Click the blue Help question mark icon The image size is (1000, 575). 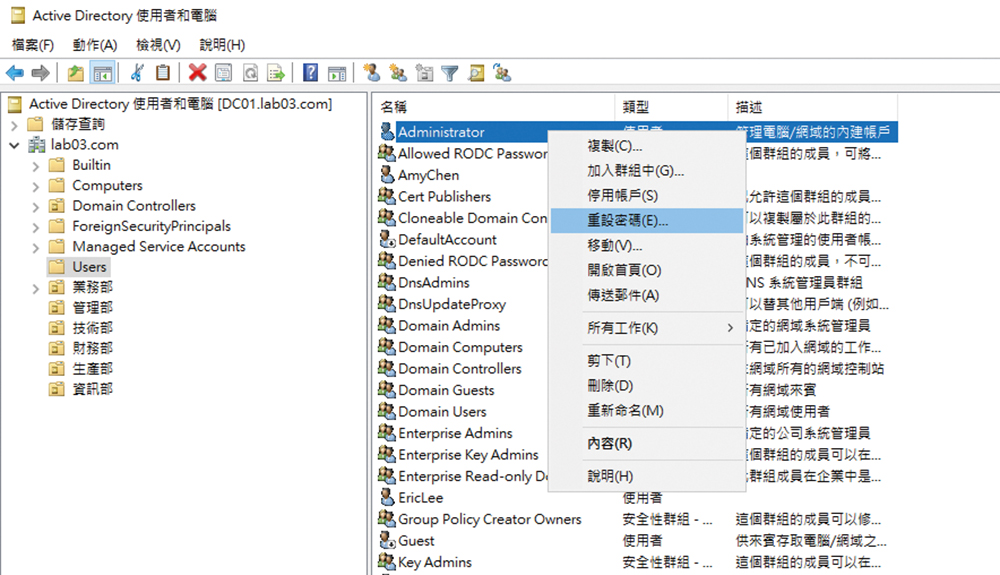pyautogui.click(x=311, y=73)
